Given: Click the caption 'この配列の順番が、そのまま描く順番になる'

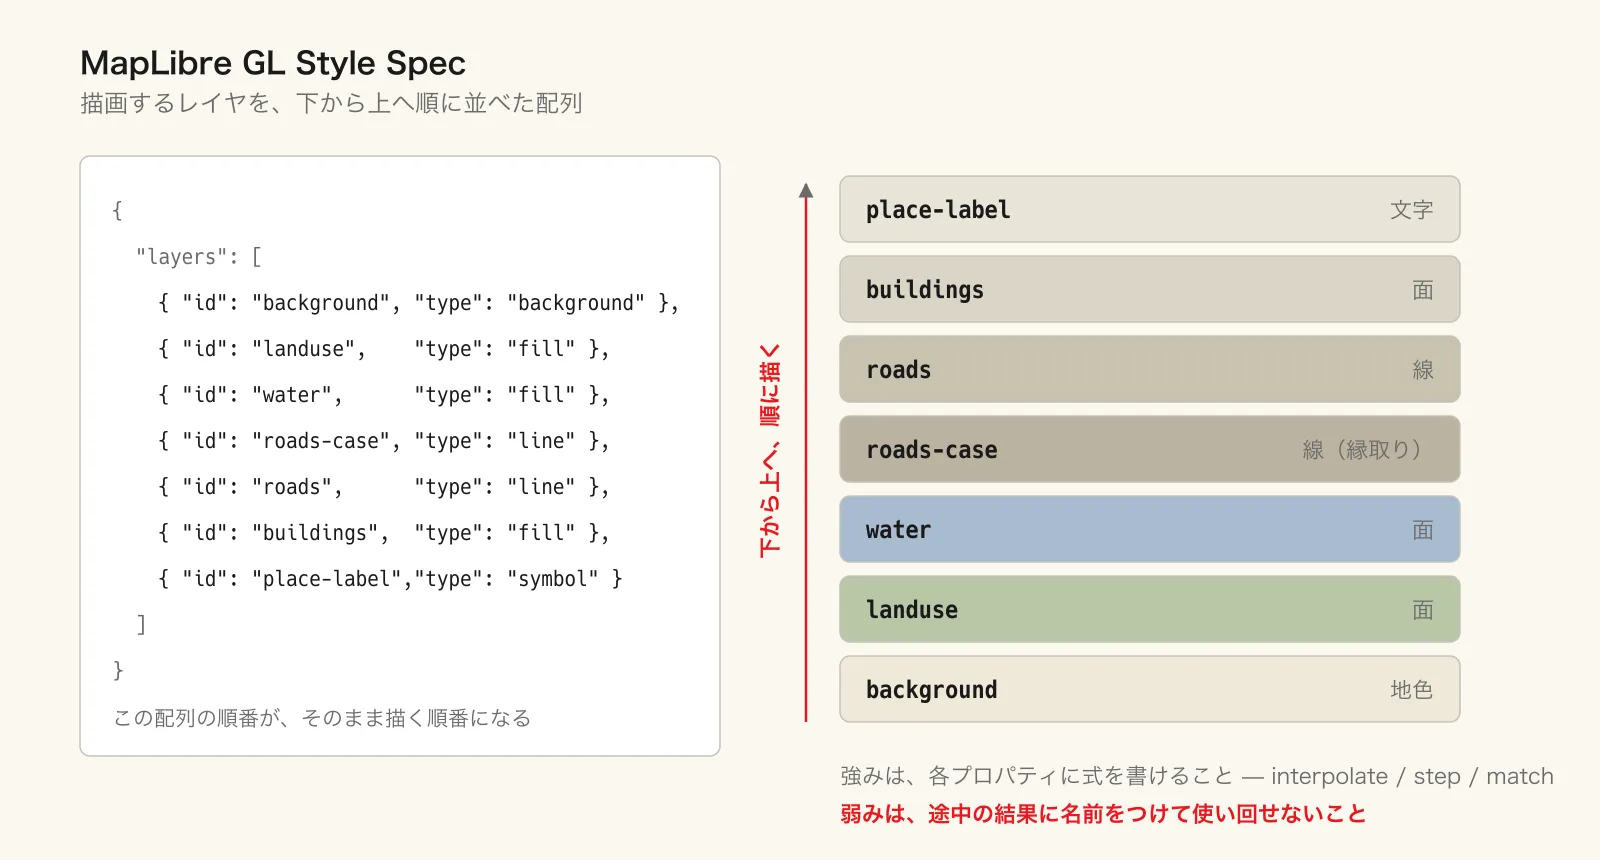Looking at the screenshot, I should click(x=322, y=718).
